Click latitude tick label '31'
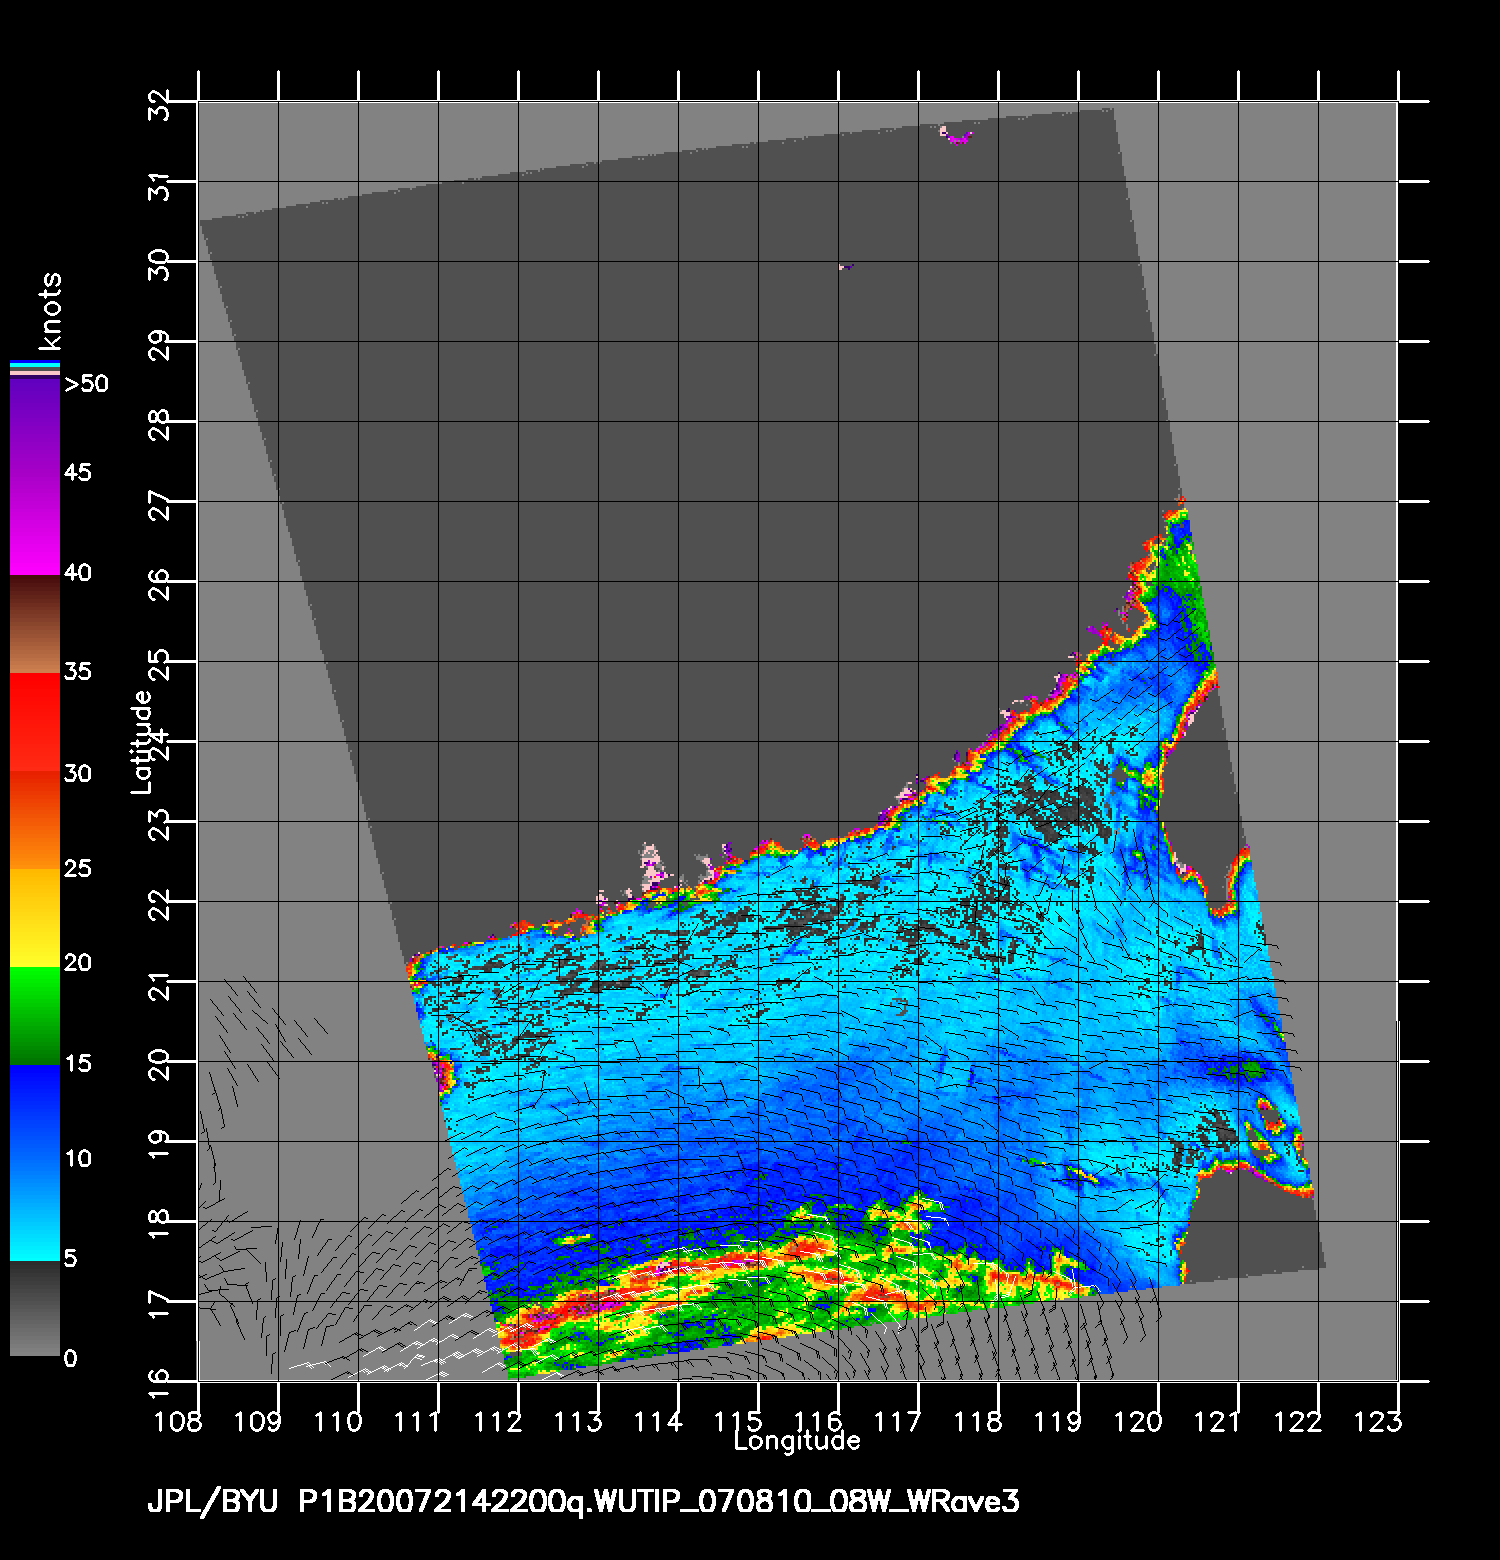The image size is (1500, 1560). point(158,186)
